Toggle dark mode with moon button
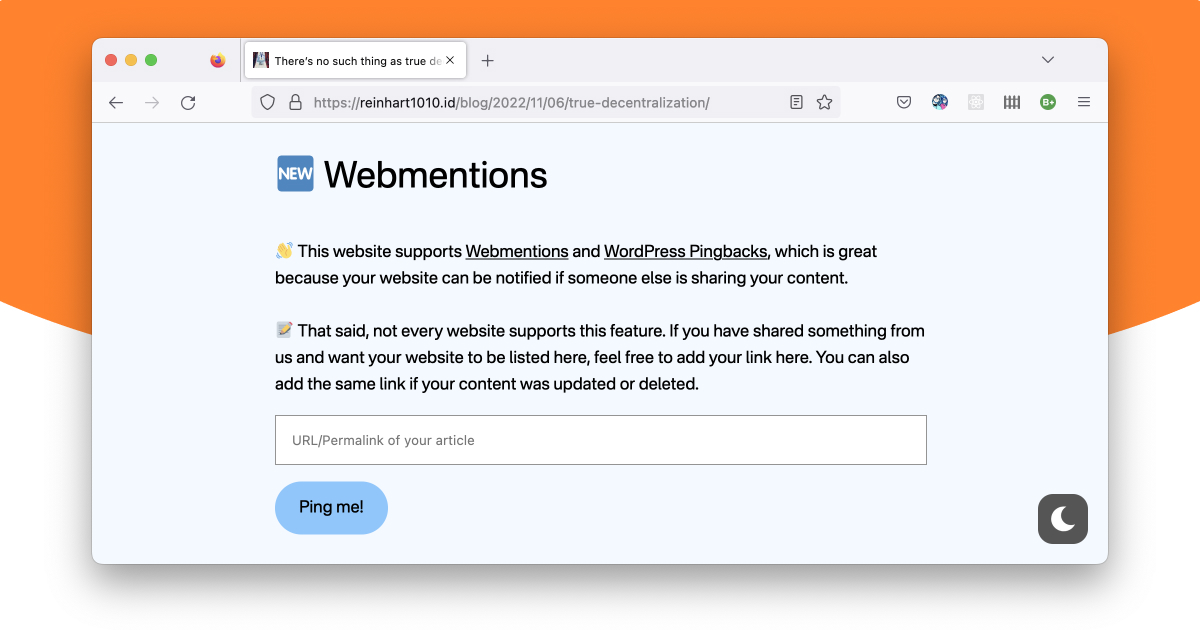Viewport: 1200px width, 630px height. point(1062,519)
